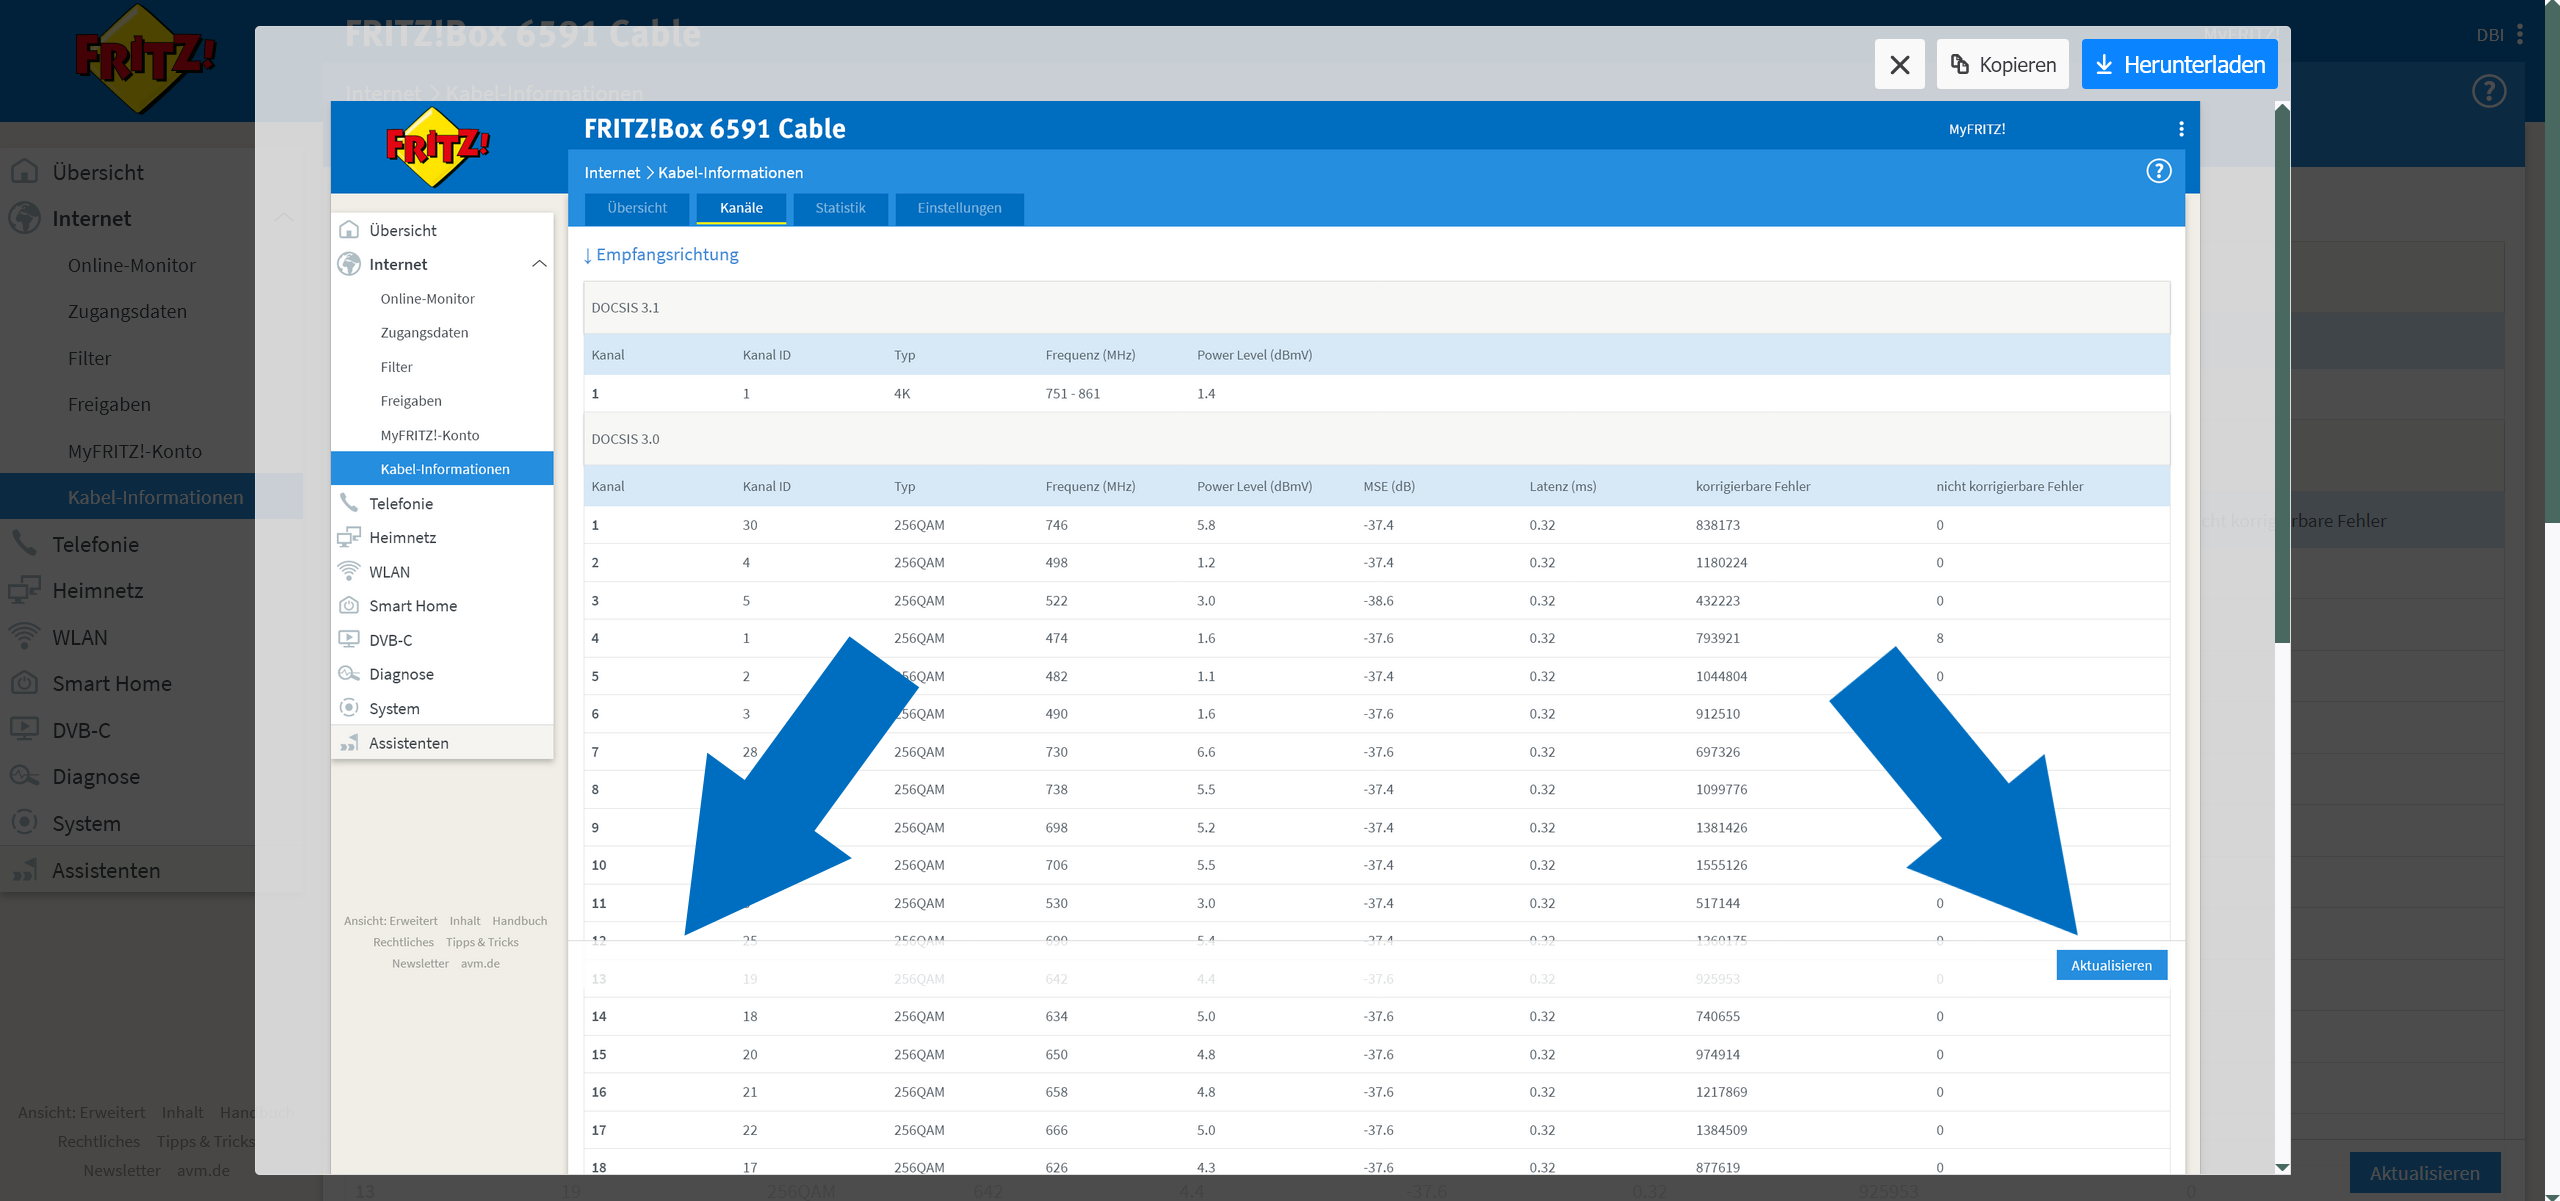Viewport: 2560px width, 1201px height.
Task: Click the Telefonie phone icon
Action: coord(349,503)
